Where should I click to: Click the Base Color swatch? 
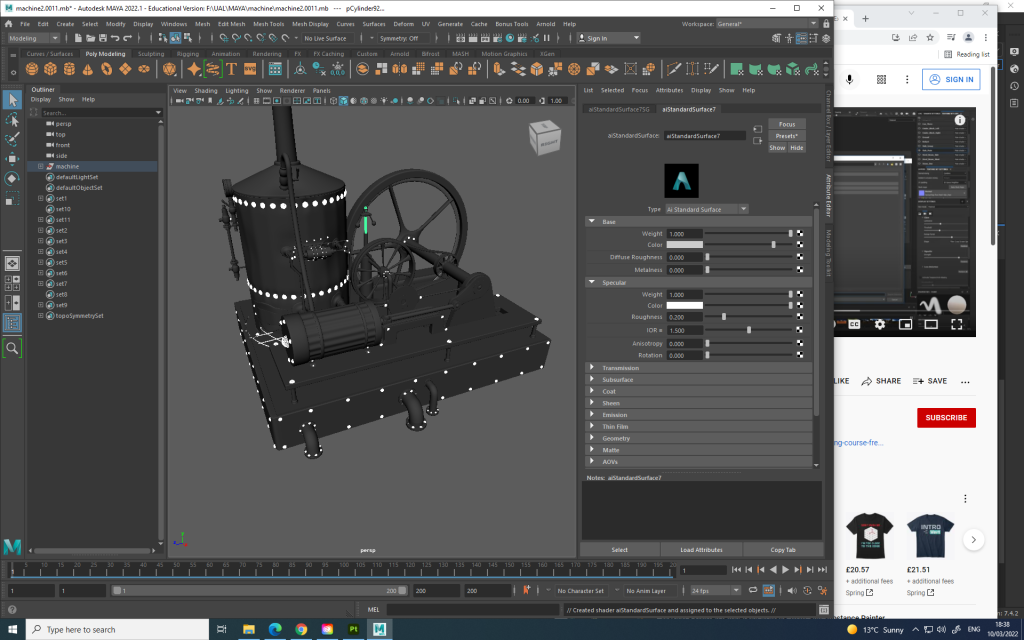(684, 245)
